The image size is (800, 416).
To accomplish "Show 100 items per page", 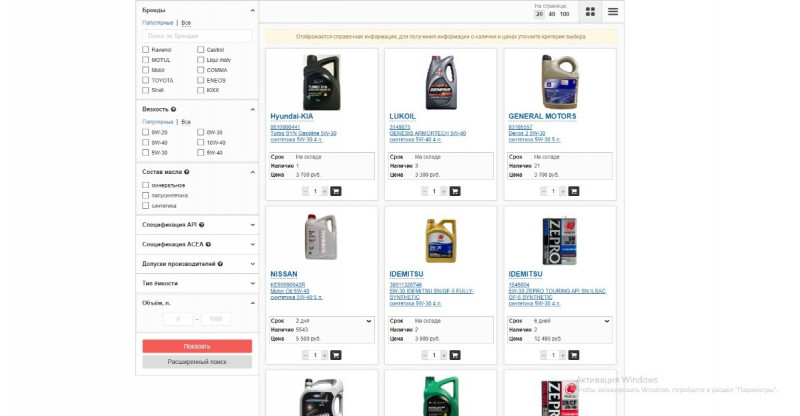I will click(564, 14).
